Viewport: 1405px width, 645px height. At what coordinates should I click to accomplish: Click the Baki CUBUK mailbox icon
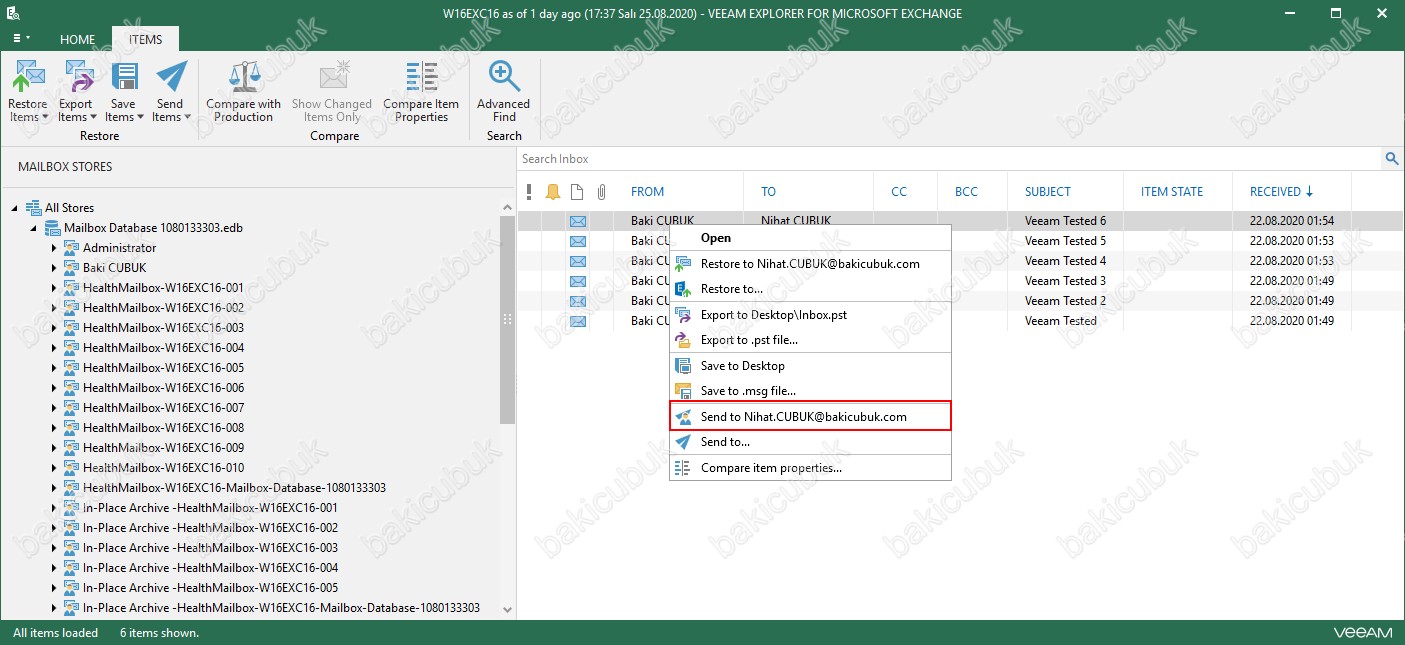(71, 268)
